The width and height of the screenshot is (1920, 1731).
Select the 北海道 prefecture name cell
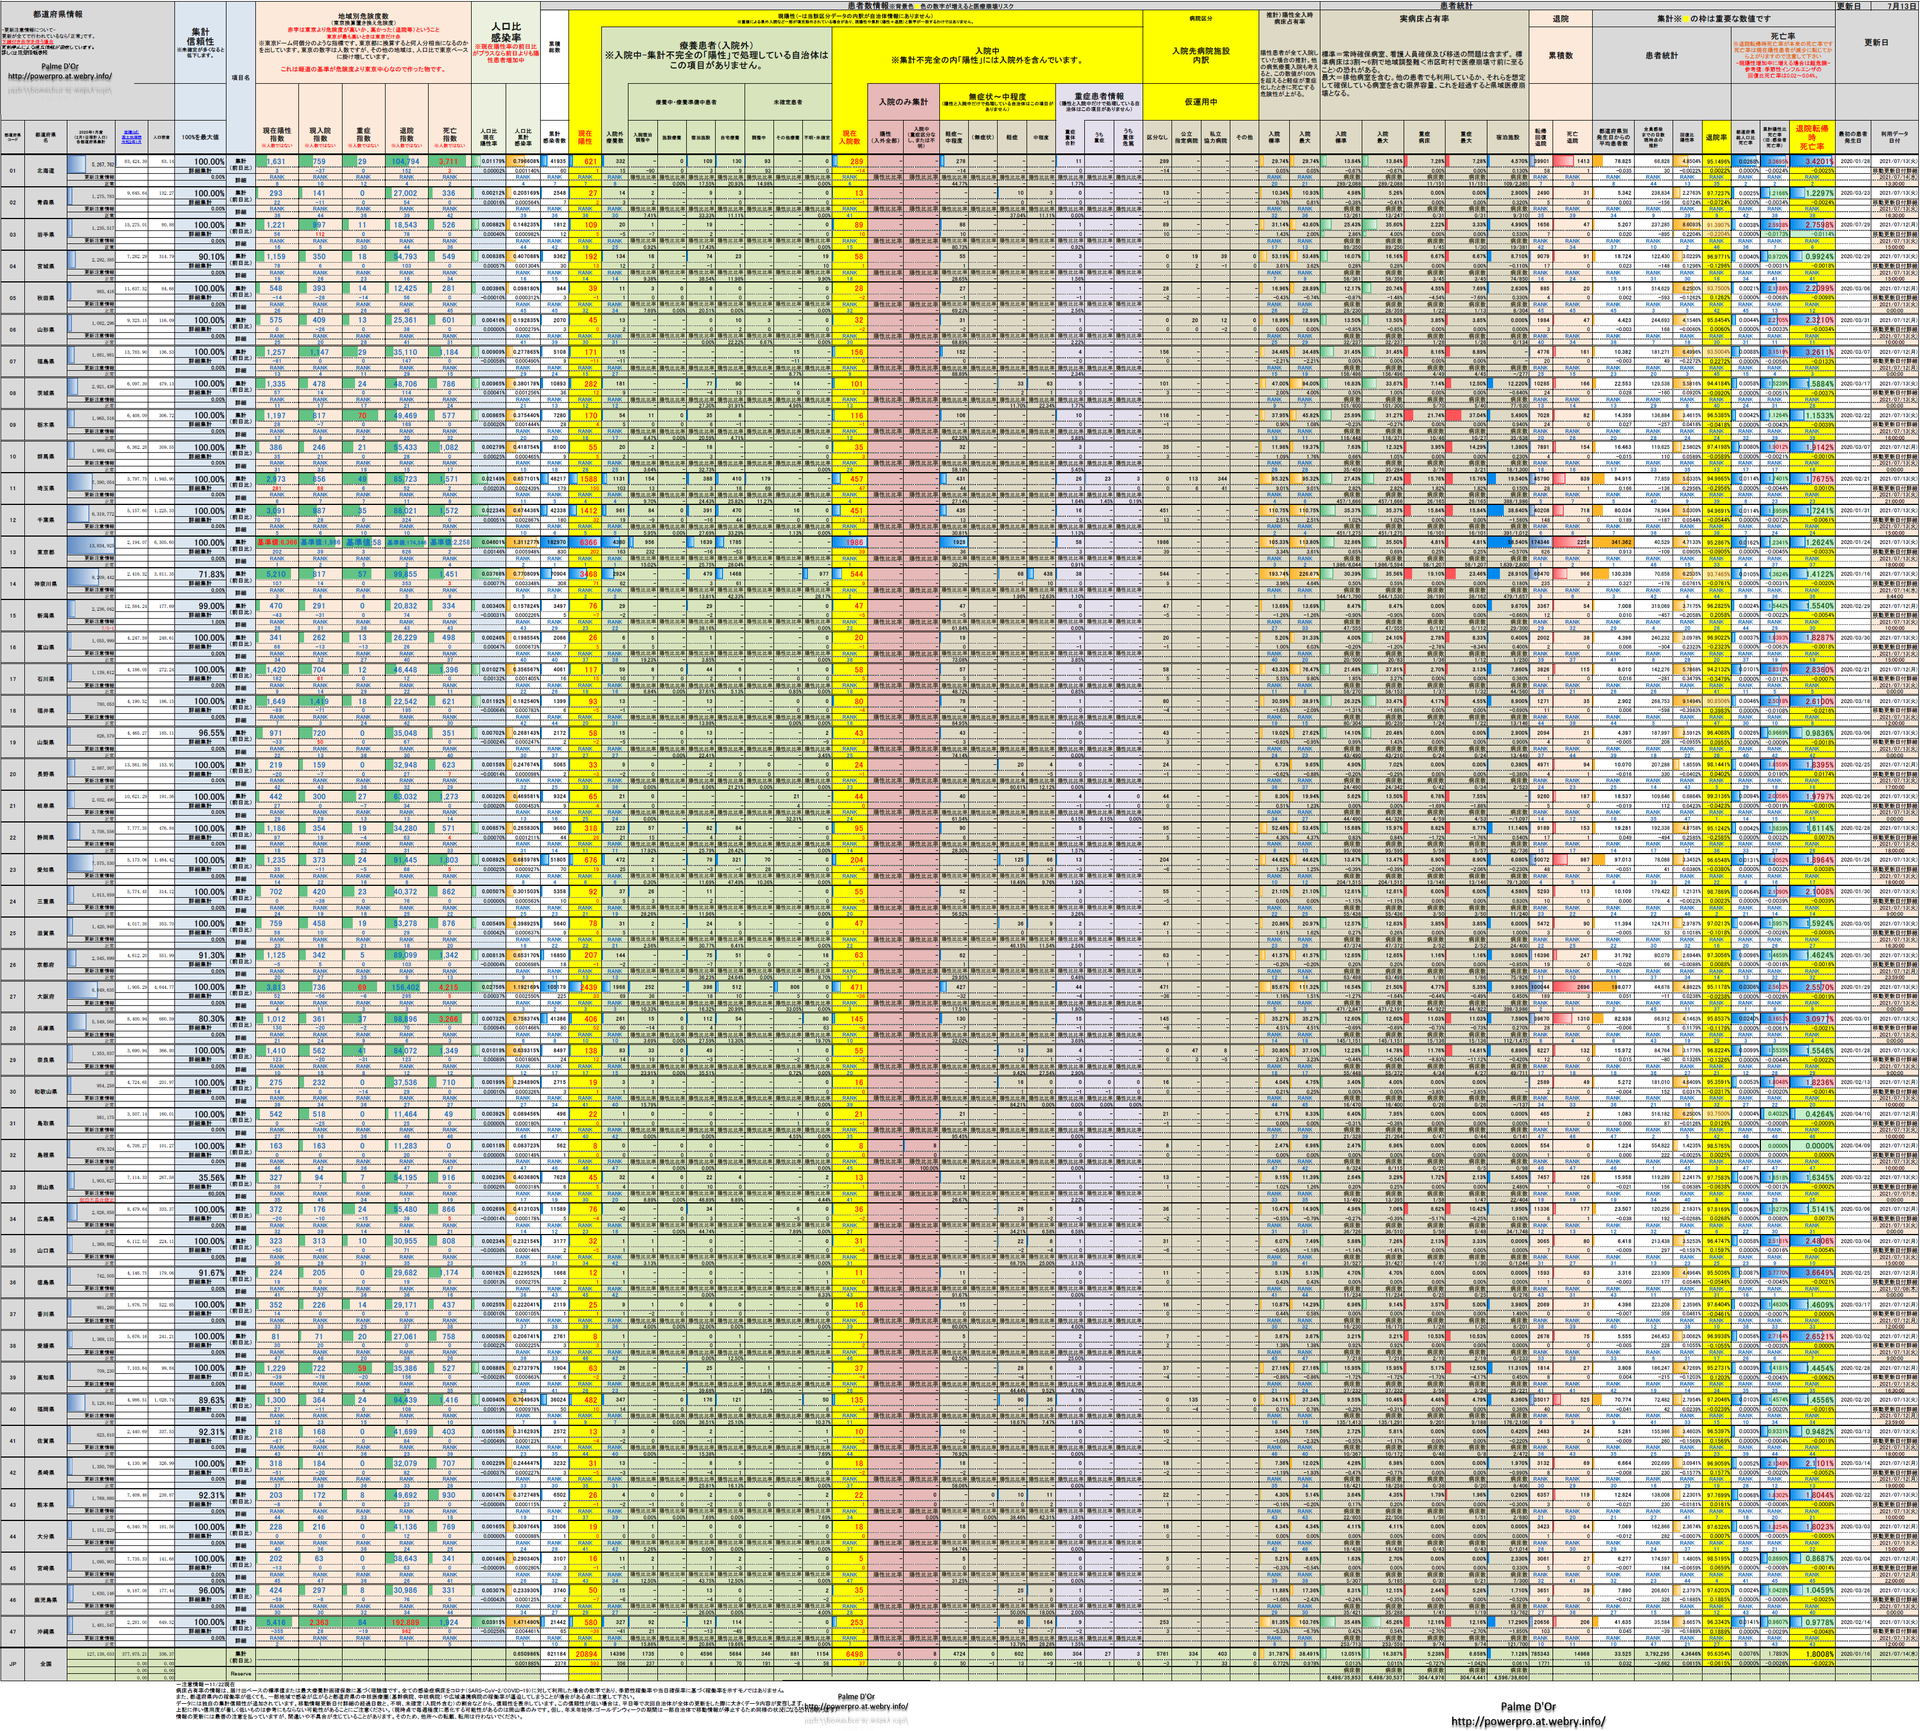[45, 170]
